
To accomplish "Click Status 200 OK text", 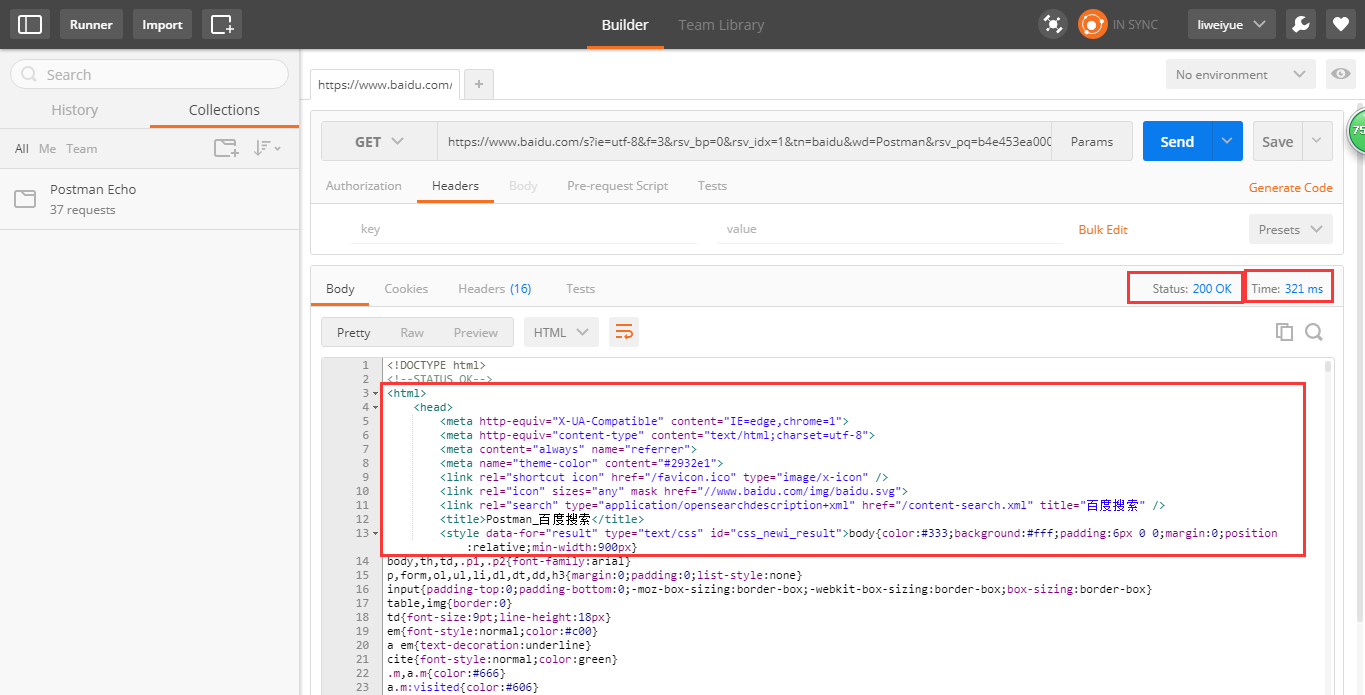I will (1192, 288).
